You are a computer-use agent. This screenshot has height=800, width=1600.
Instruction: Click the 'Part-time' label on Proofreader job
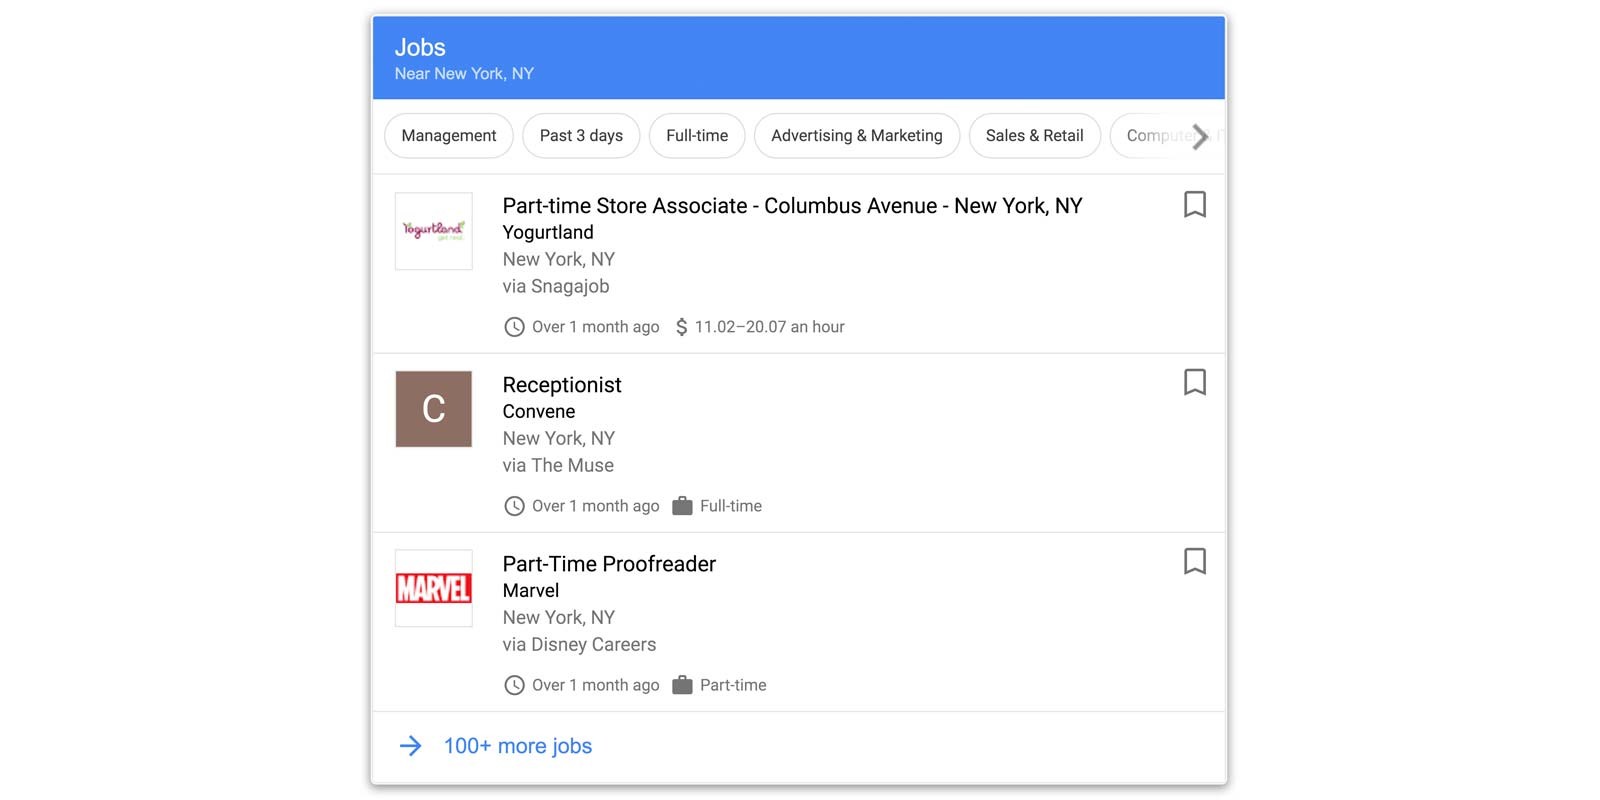[733, 685]
